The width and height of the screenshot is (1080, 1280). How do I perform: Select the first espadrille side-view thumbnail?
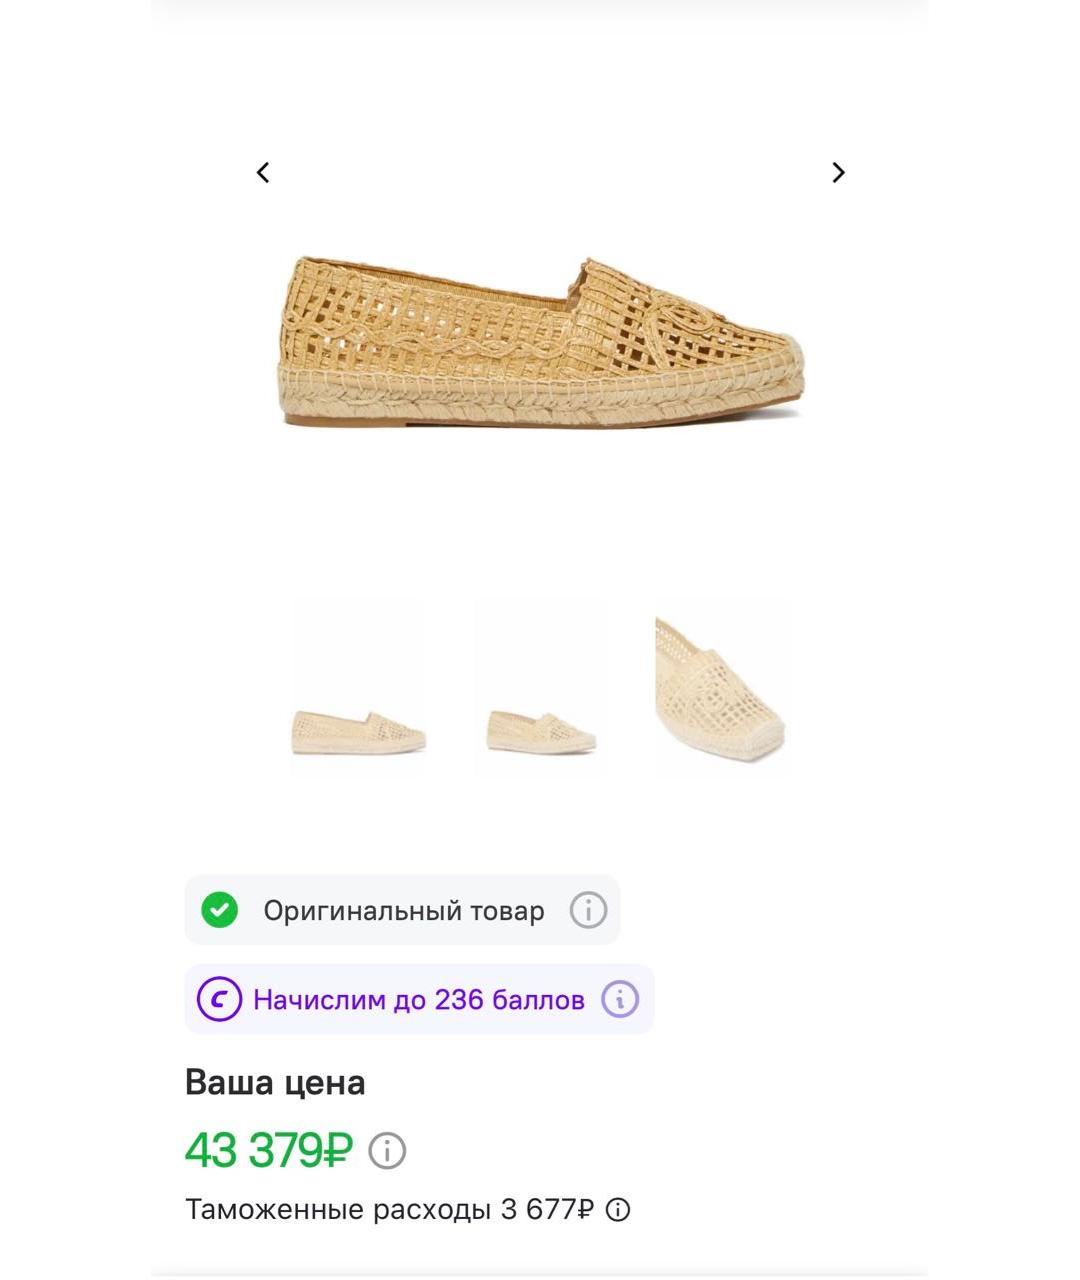pos(358,688)
